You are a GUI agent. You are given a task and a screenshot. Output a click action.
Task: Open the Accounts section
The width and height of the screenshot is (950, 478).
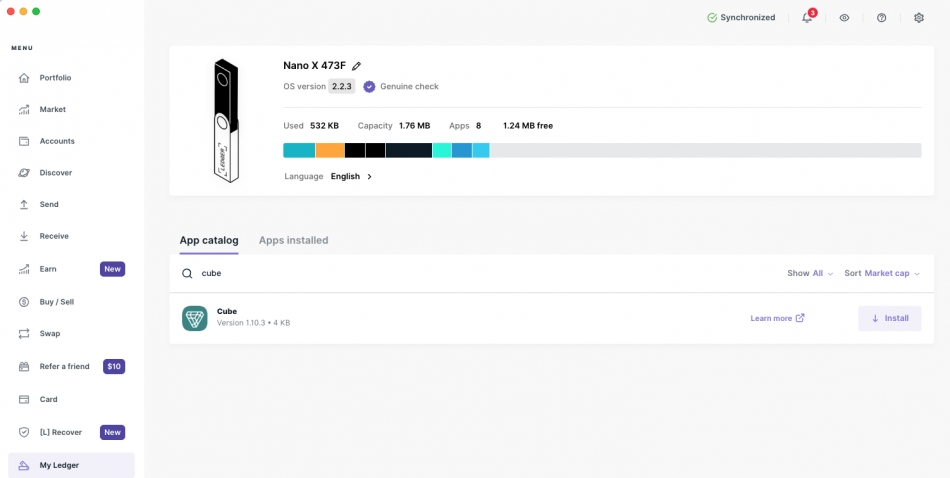[71, 141]
